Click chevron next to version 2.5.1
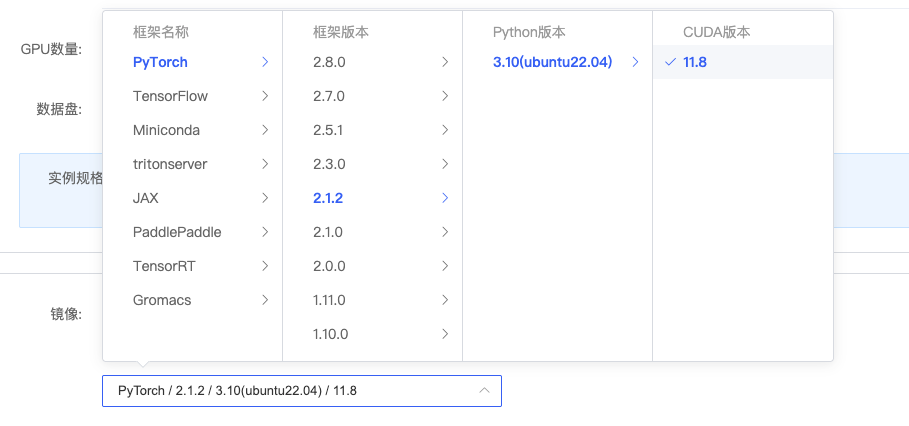 coord(445,130)
